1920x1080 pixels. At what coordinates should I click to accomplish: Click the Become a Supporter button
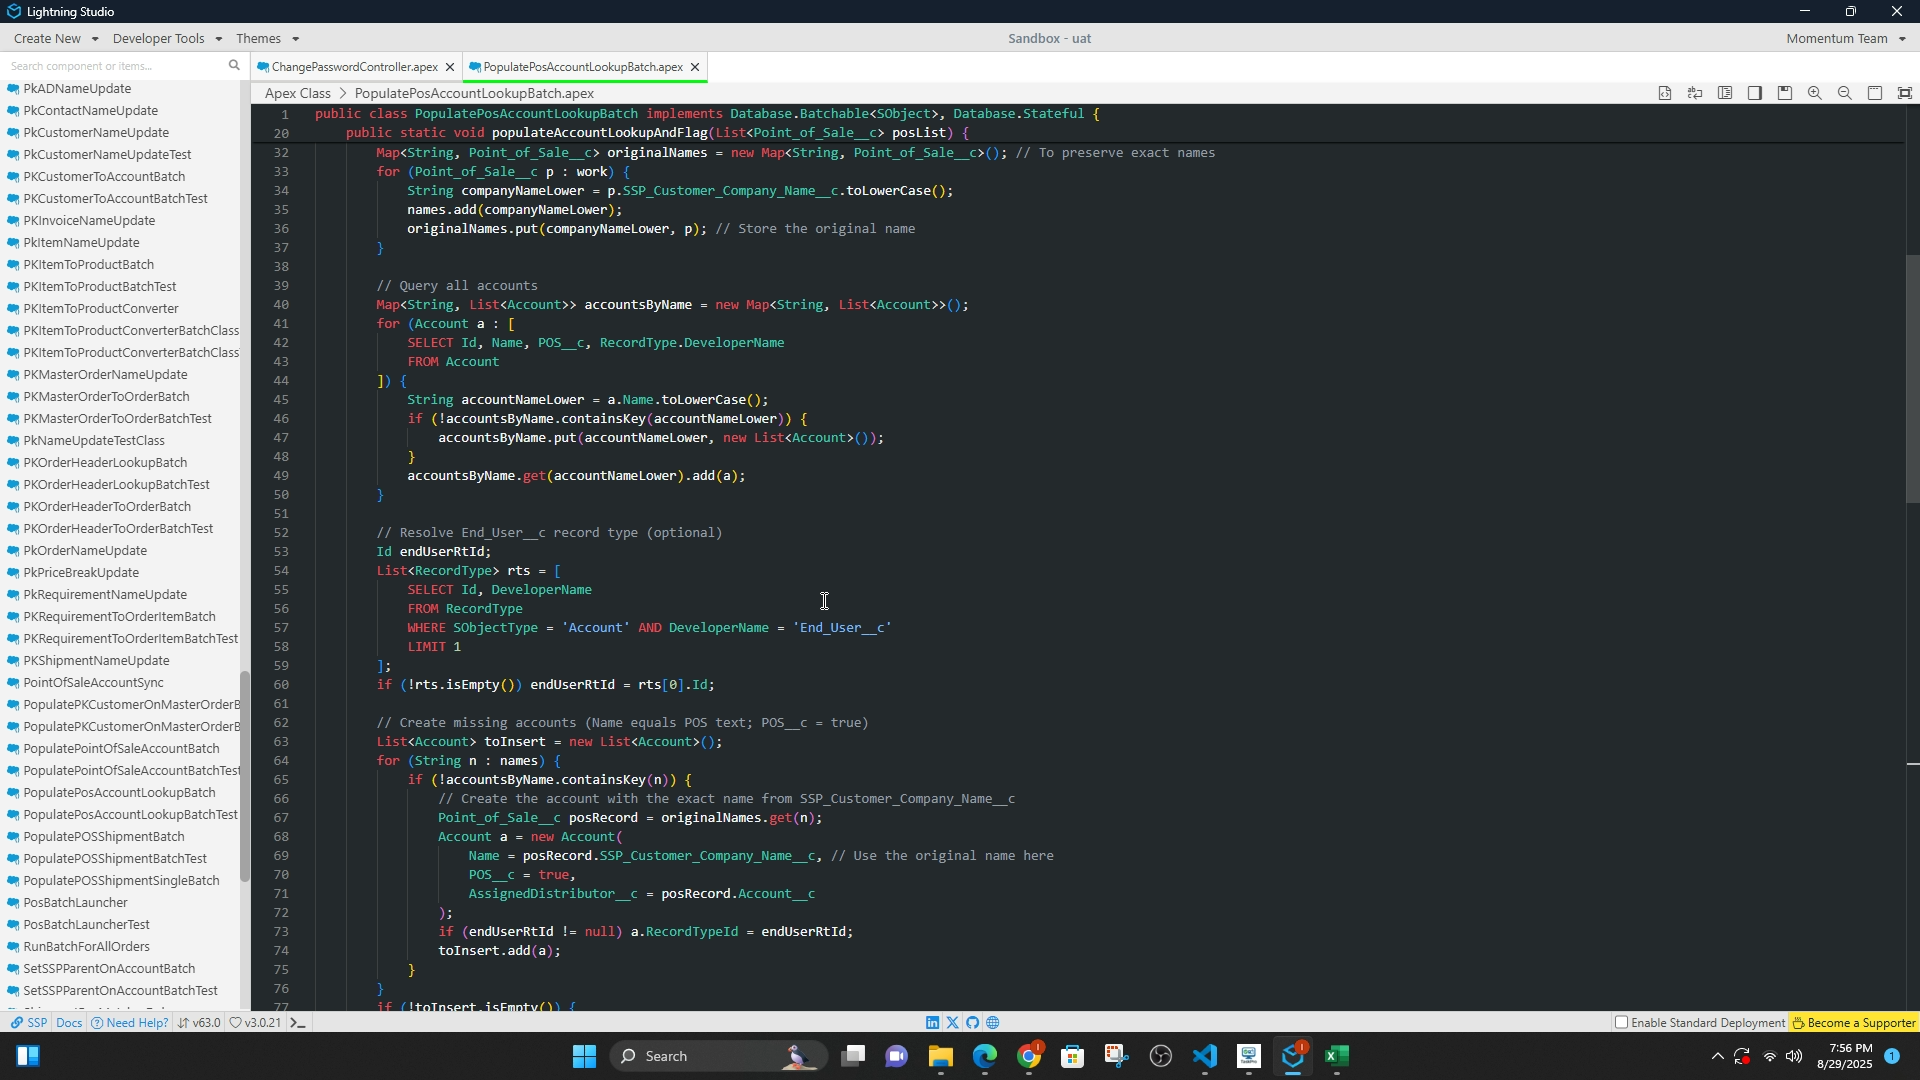tap(1853, 1023)
